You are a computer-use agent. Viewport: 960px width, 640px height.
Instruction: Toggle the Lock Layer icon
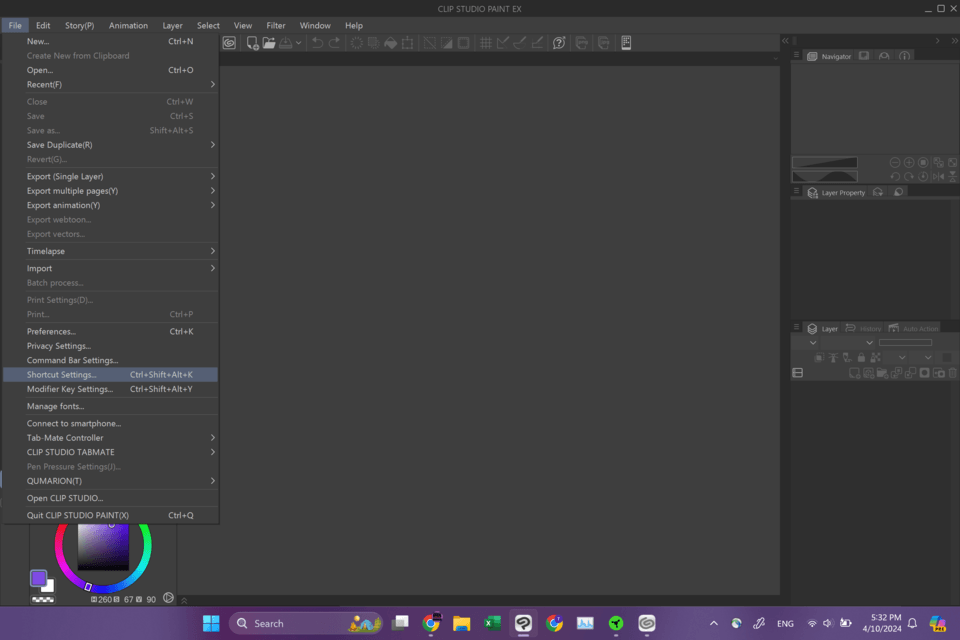click(x=861, y=358)
